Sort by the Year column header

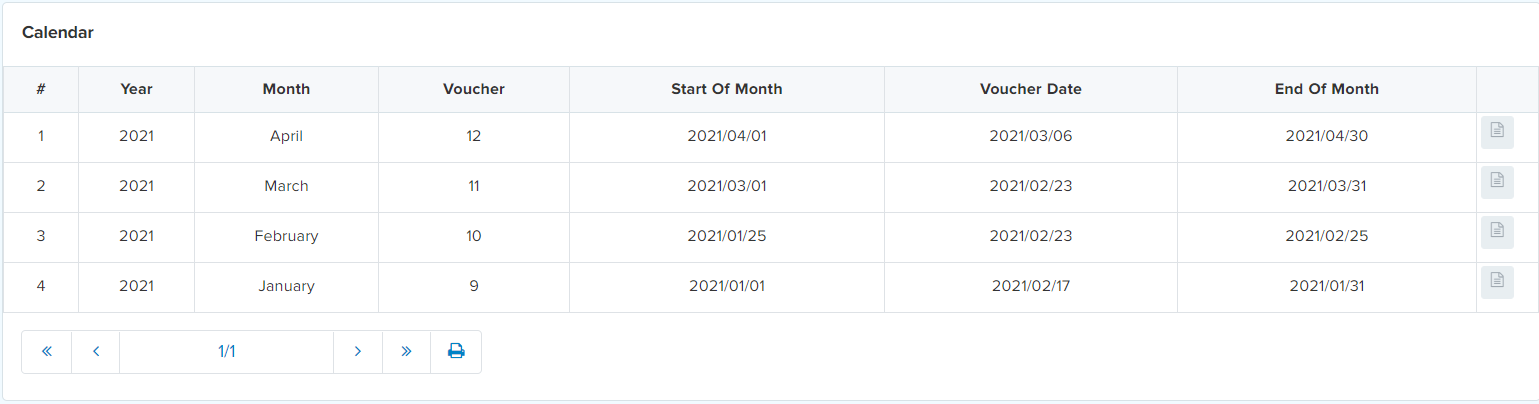coord(136,89)
